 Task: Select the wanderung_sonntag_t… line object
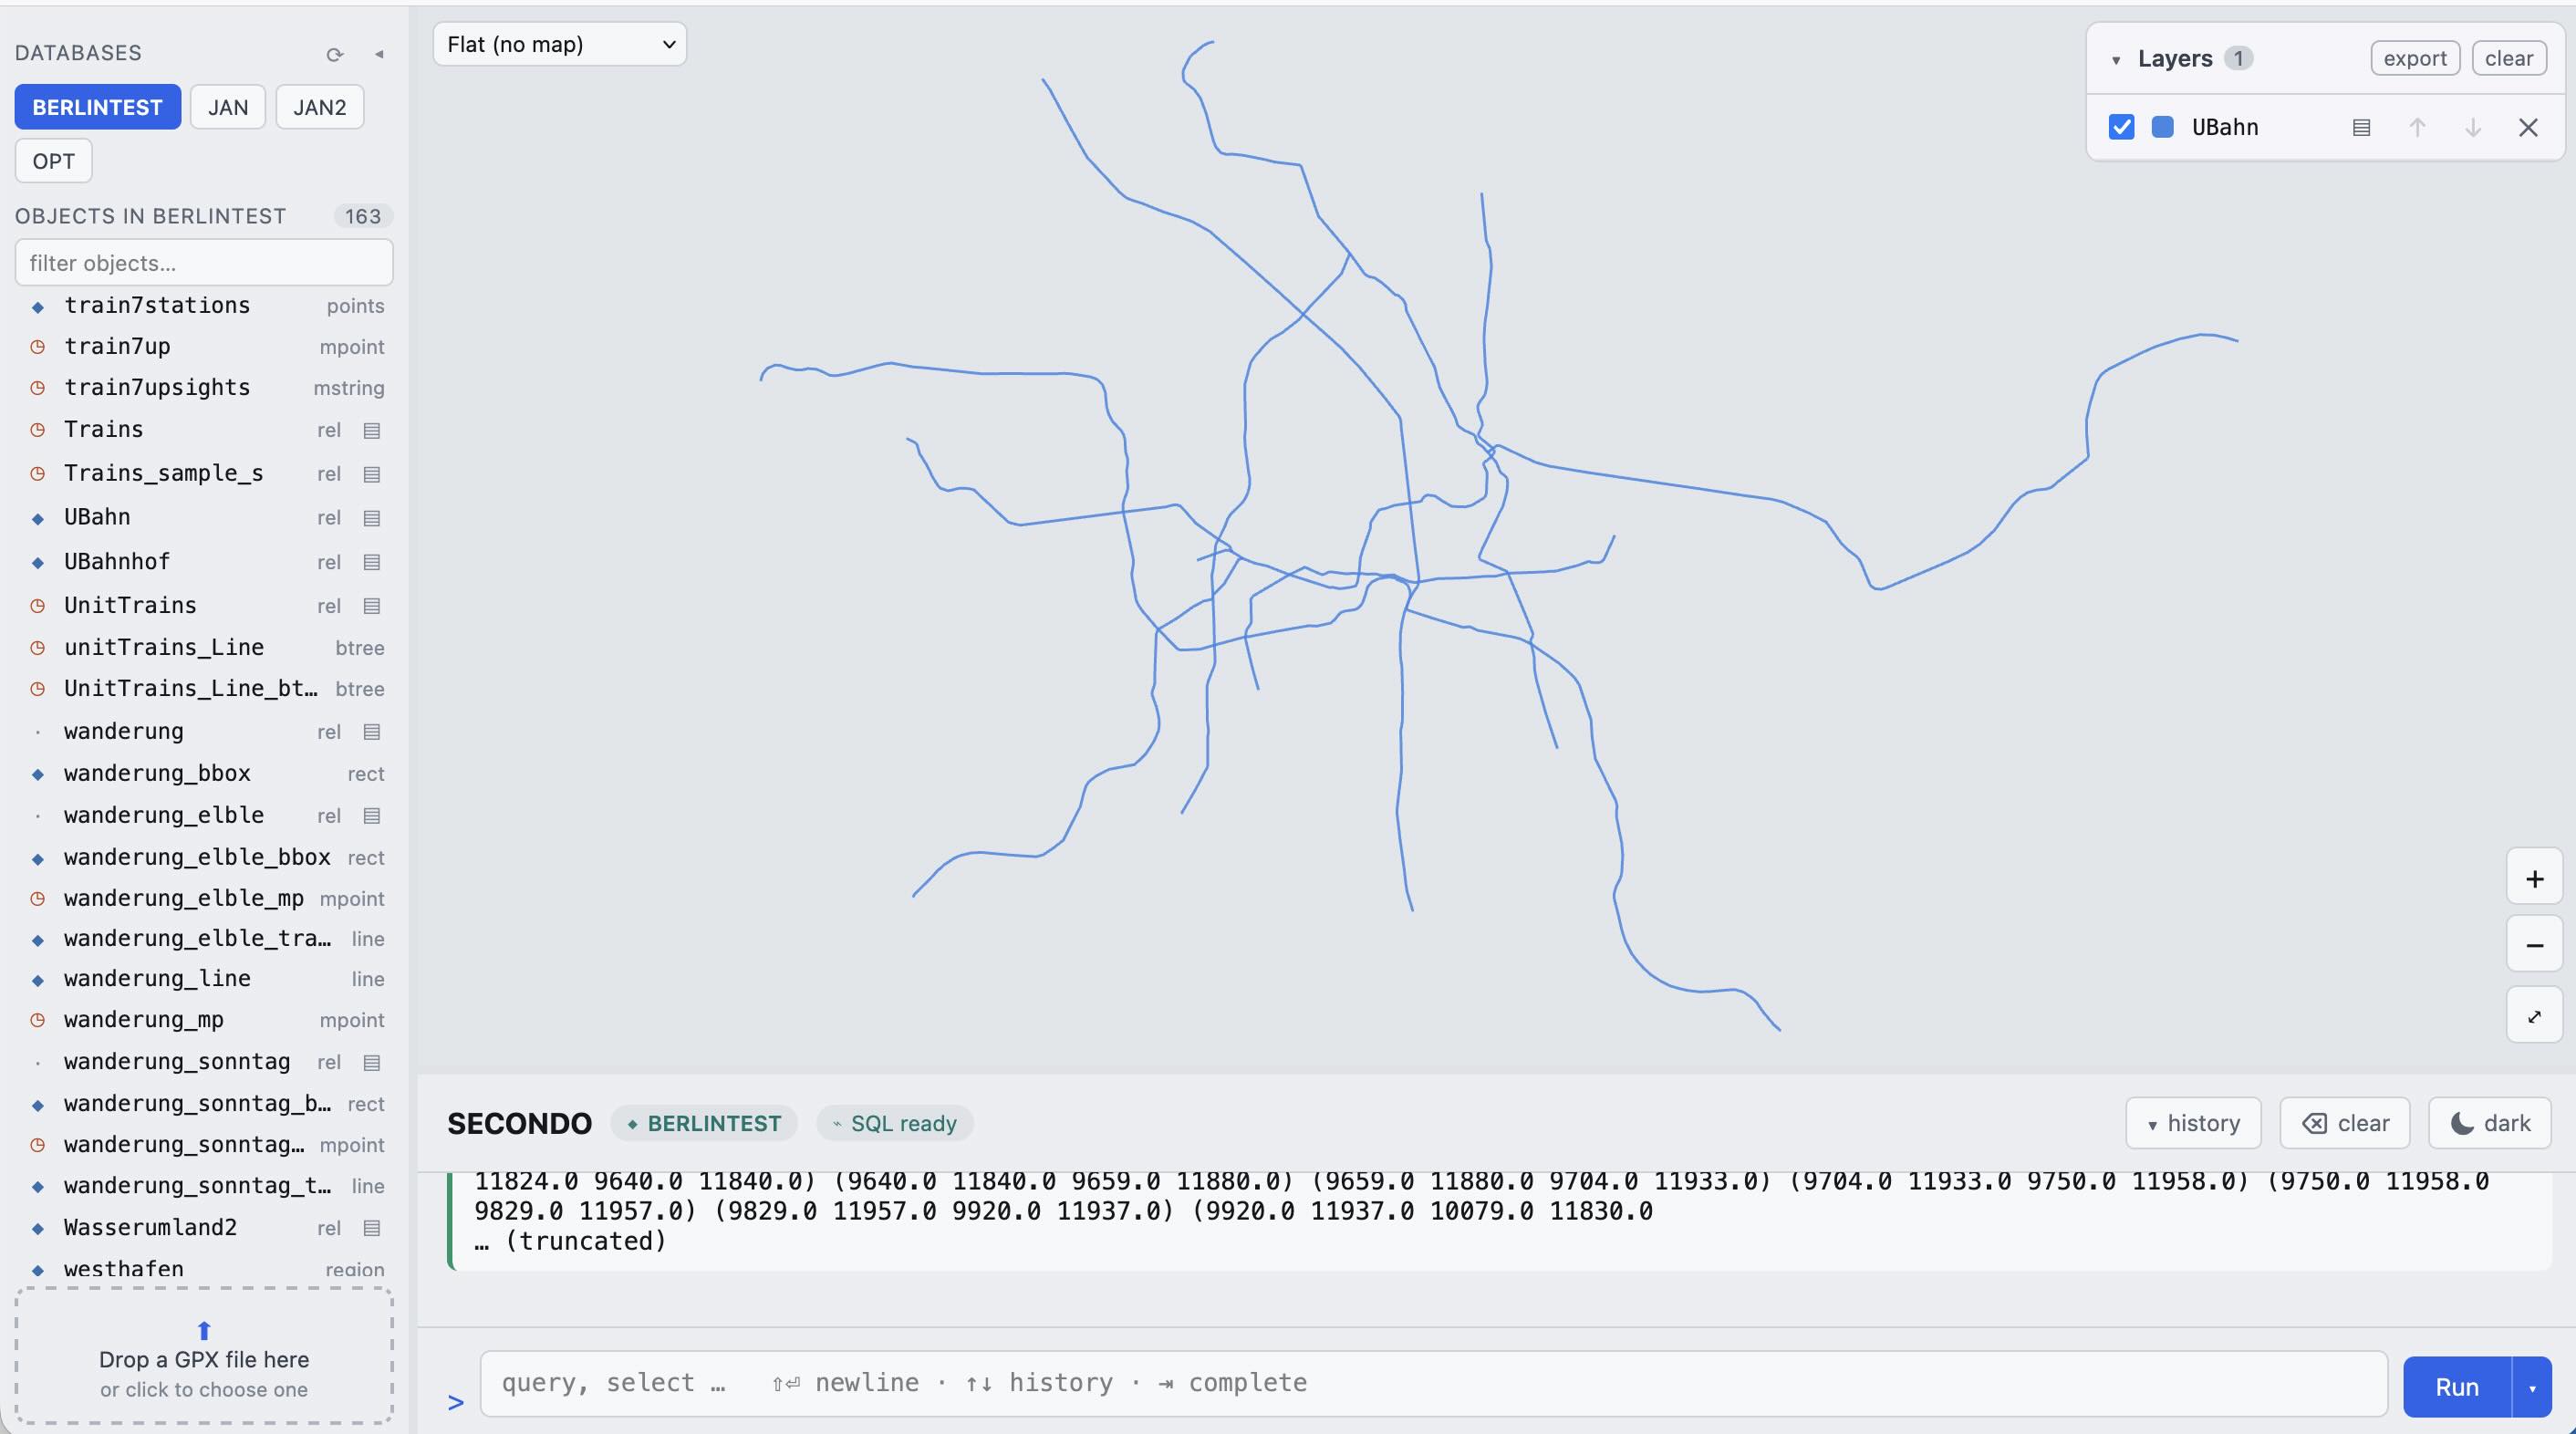point(204,1186)
